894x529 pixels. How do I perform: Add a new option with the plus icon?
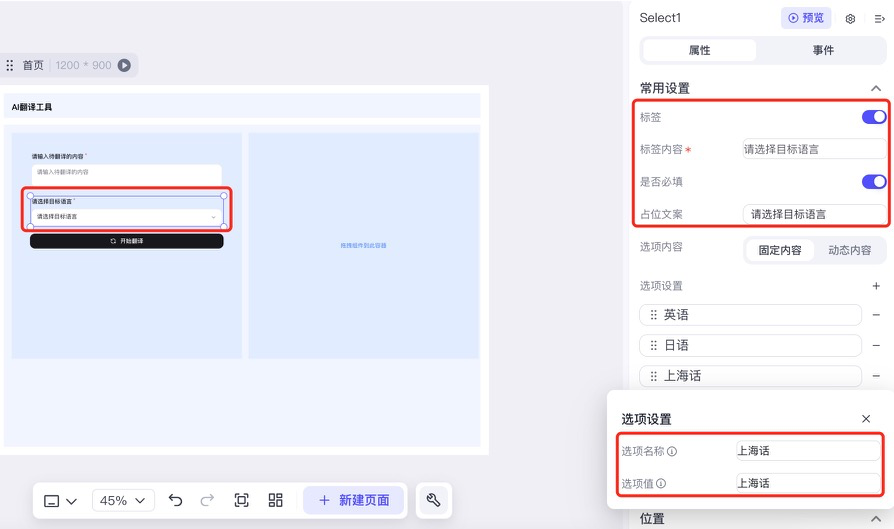coord(876,286)
